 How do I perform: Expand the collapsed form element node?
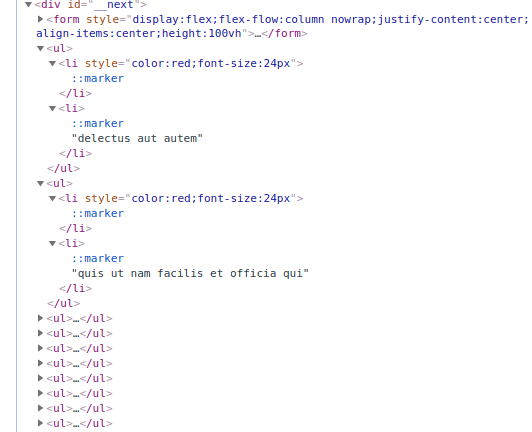[x=40, y=19]
